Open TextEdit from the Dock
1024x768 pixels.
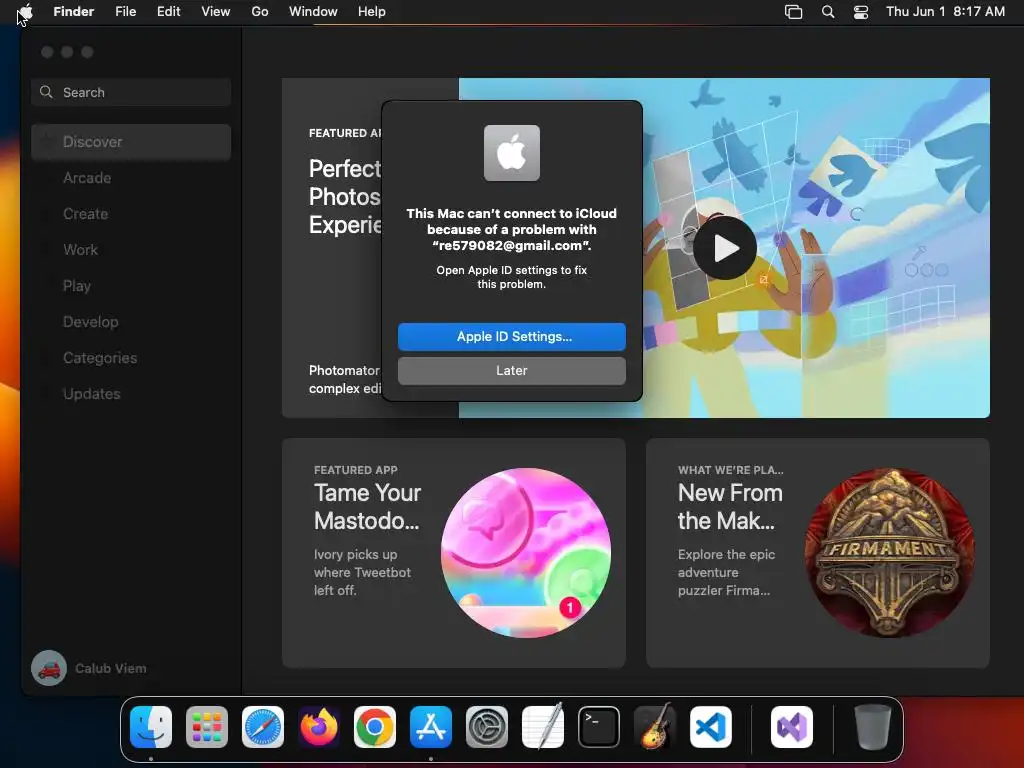click(x=543, y=726)
